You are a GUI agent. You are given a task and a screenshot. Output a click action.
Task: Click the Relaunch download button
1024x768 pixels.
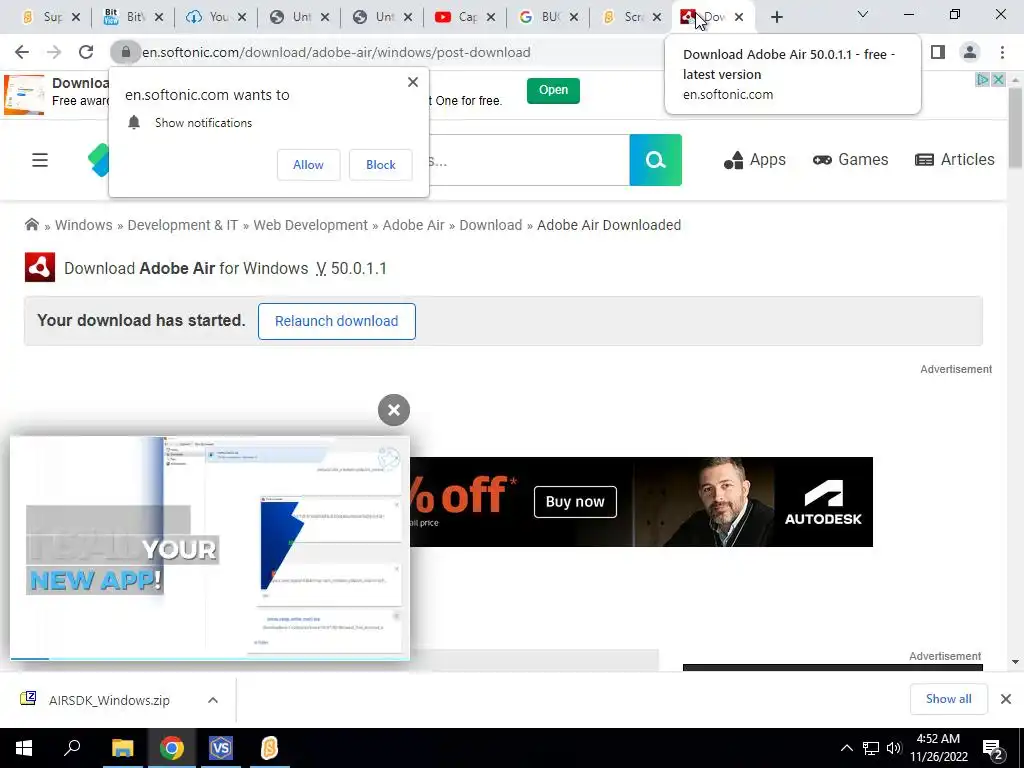tap(336, 321)
